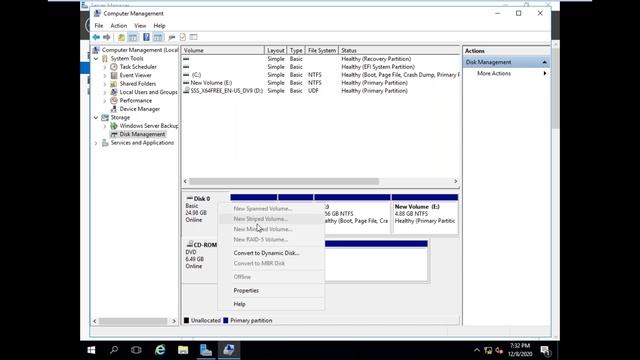Click the Forward arrow toolbar icon
The image size is (640, 360).
pyautogui.click(x=107, y=37)
